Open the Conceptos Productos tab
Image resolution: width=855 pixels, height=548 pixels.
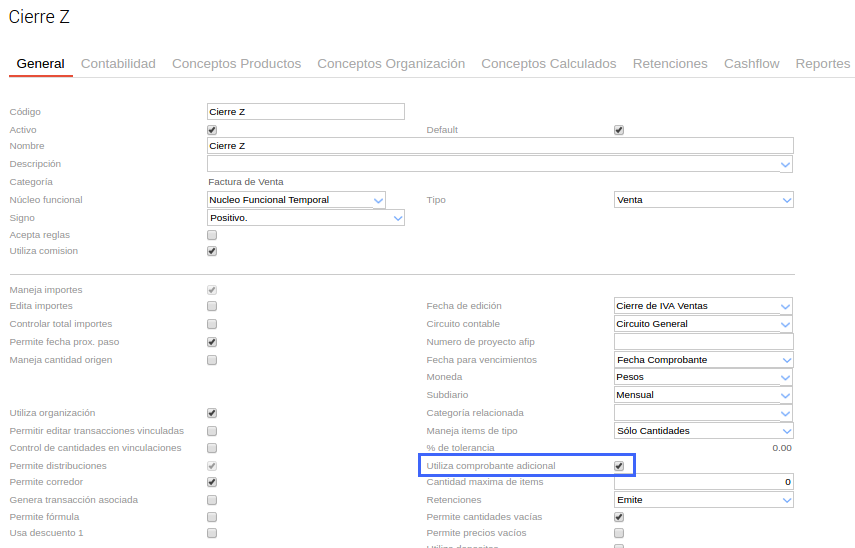click(x=236, y=64)
